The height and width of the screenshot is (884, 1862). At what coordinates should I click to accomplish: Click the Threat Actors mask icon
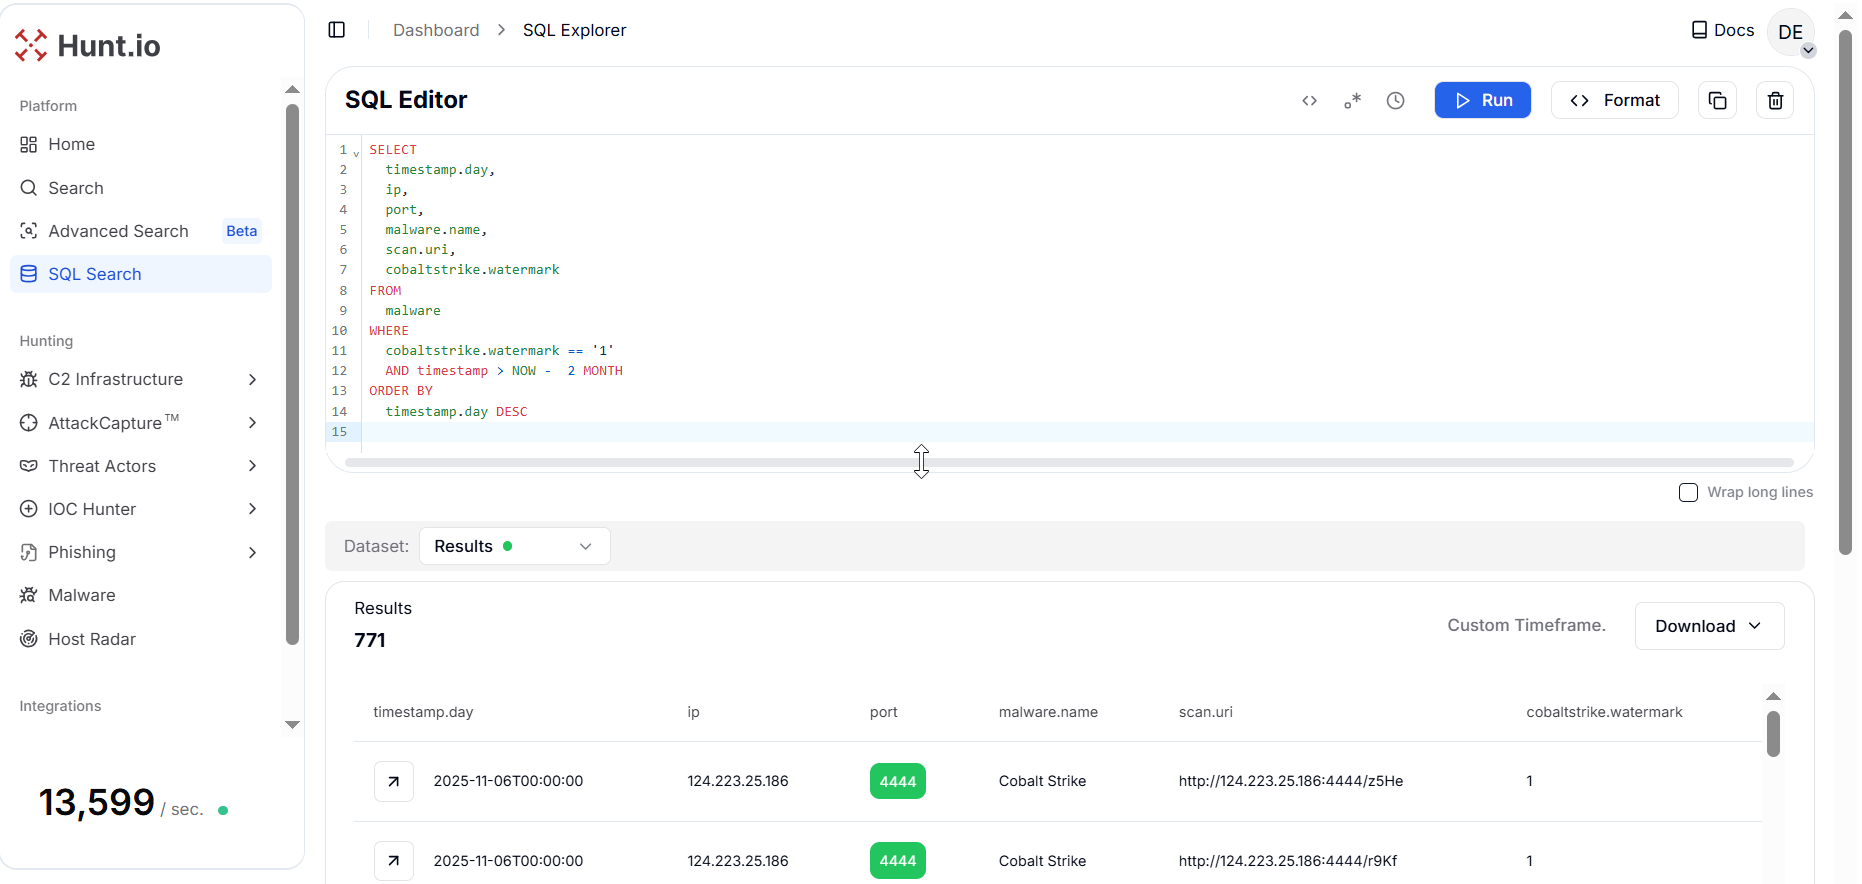(29, 466)
